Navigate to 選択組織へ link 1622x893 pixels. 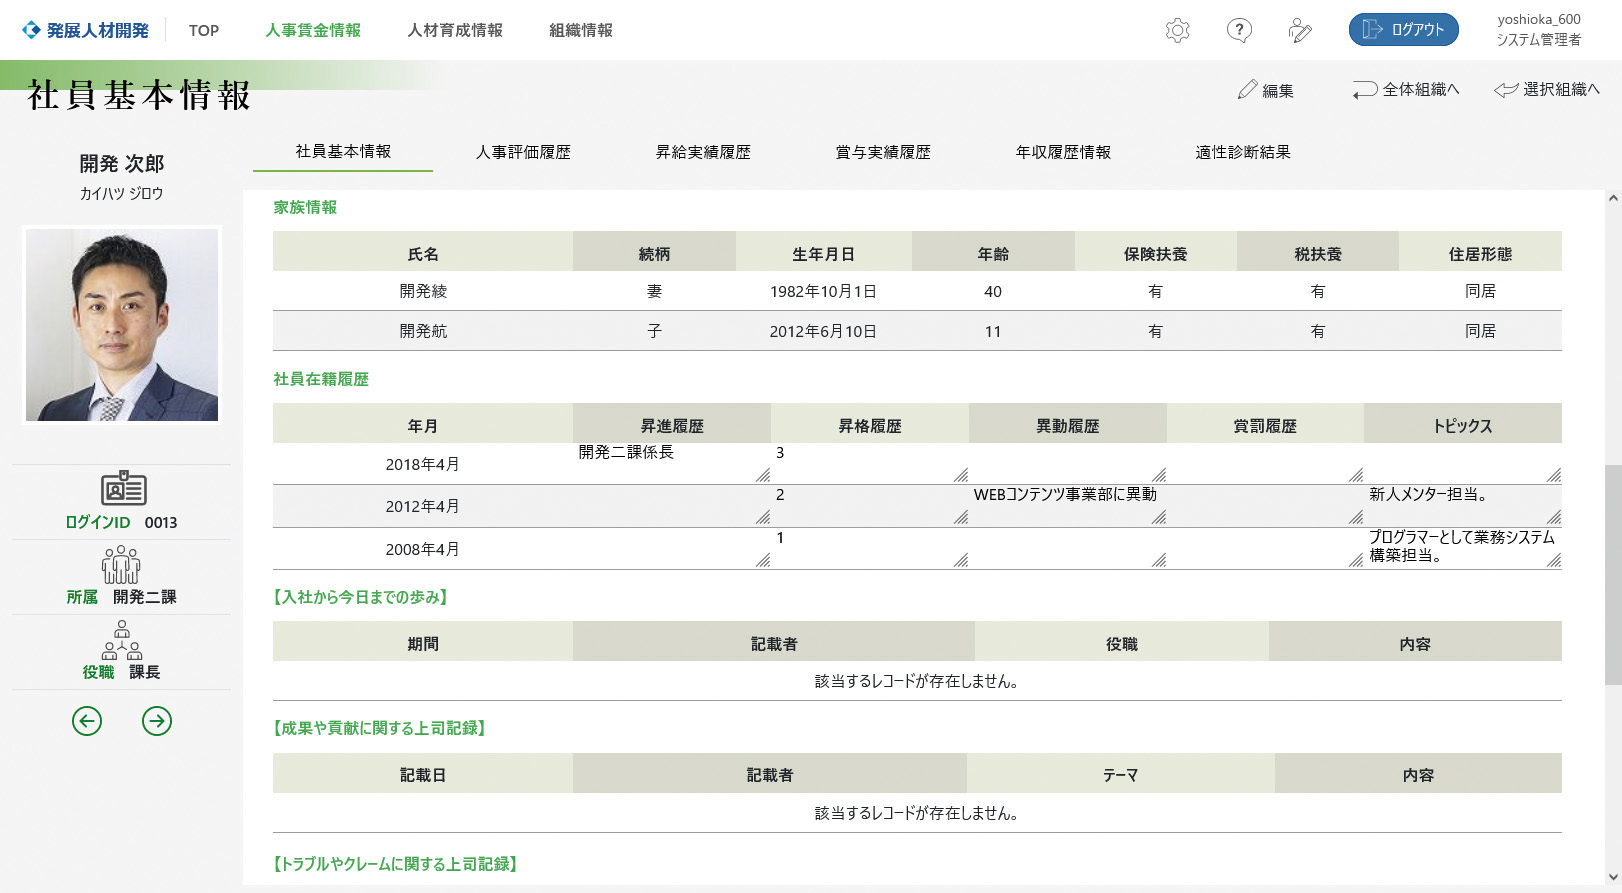click(1547, 90)
